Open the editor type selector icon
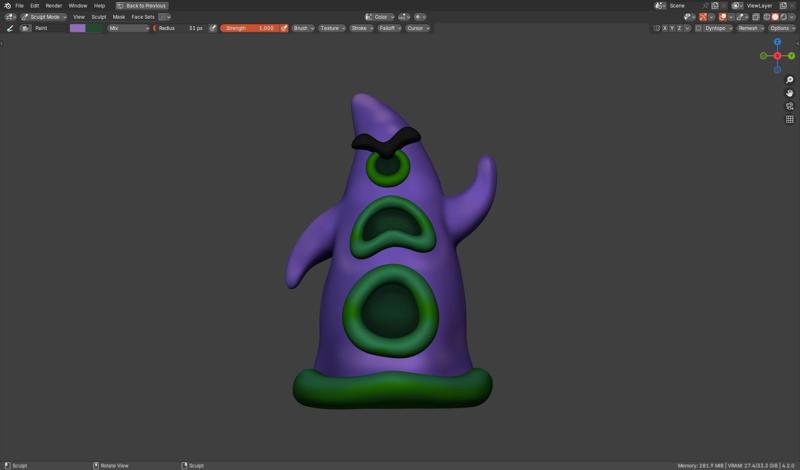Screen dimensions: 800x470 point(10,17)
